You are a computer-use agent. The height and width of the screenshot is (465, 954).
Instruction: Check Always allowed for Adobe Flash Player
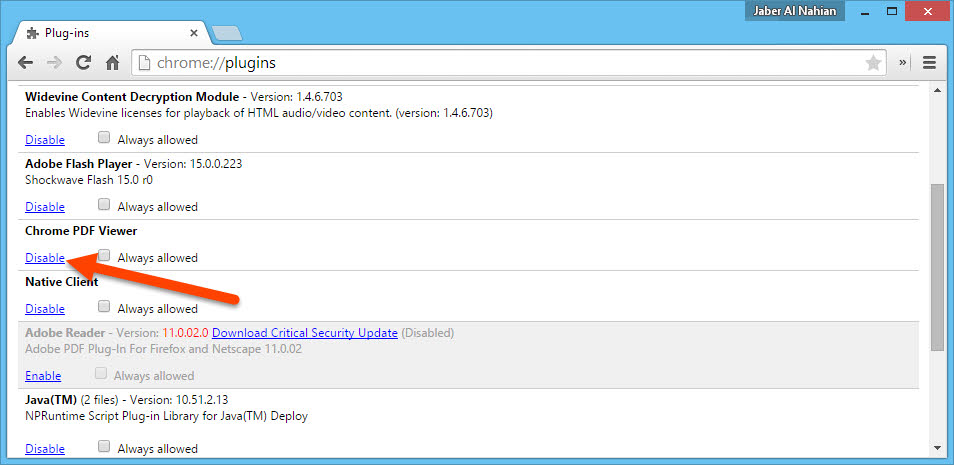104,206
